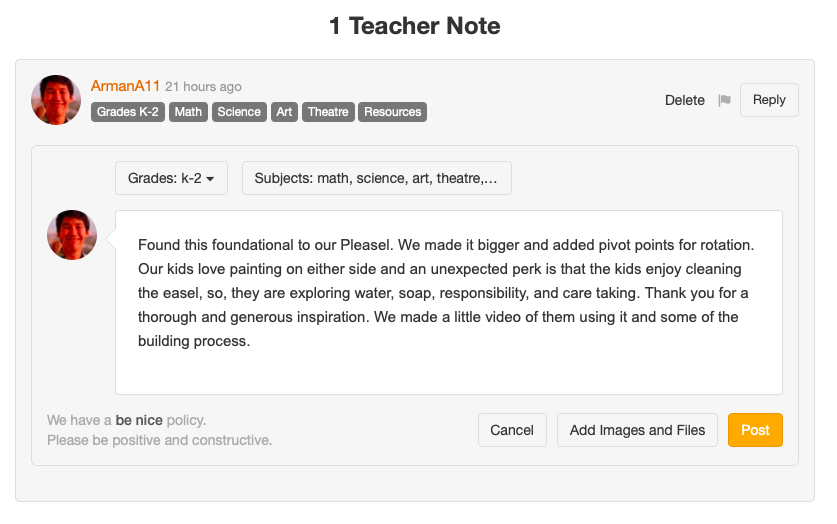The image size is (837, 524).
Task: Click the 21 hours ago timestamp
Action: pos(203,87)
